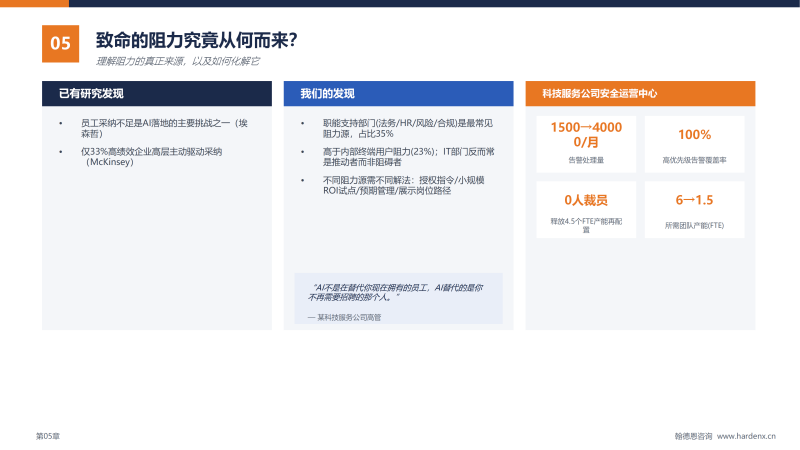800x450 pixels.
Task: Select the 告警处理量 label
Action: pos(586,160)
